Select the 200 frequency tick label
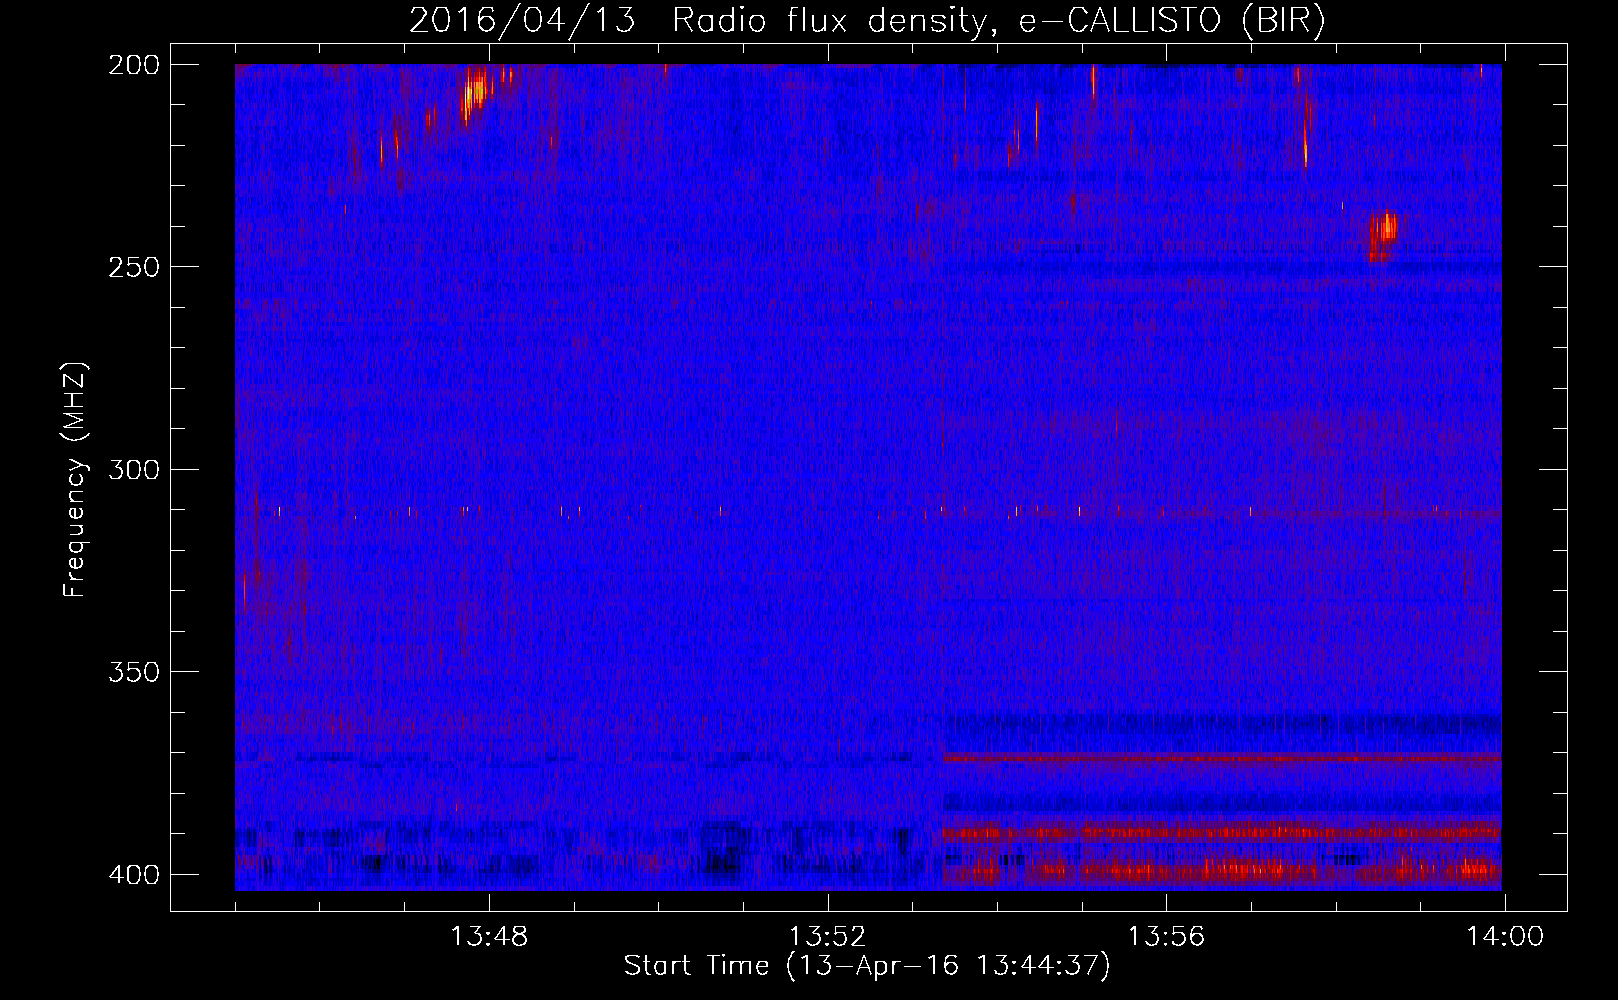 pyautogui.click(x=133, y=65)
